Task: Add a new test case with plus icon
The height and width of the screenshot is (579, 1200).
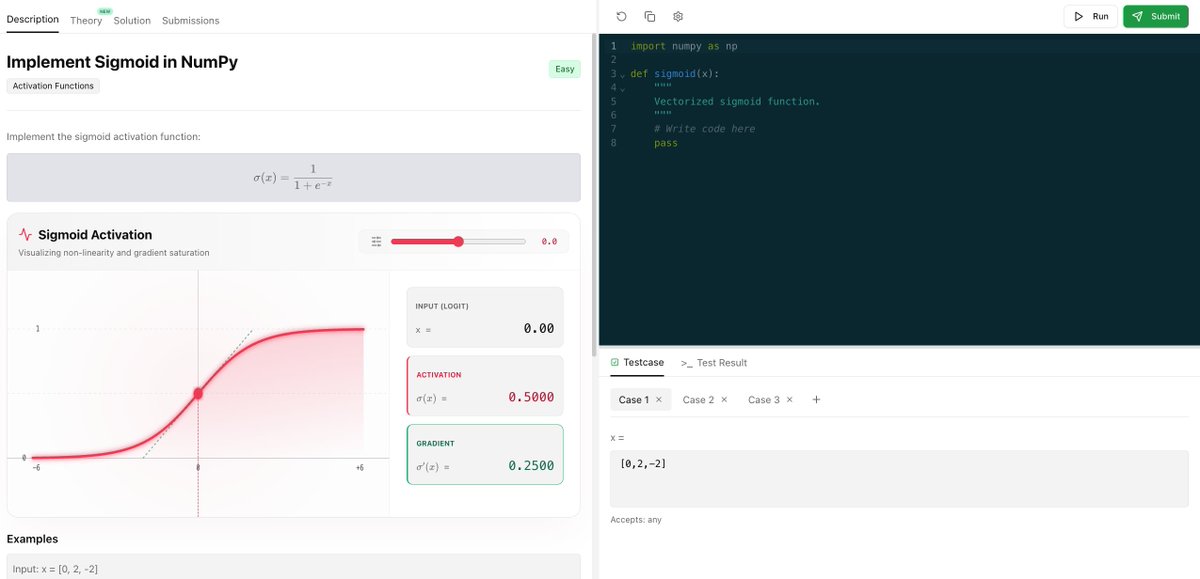Action: [x=816, y=400]
